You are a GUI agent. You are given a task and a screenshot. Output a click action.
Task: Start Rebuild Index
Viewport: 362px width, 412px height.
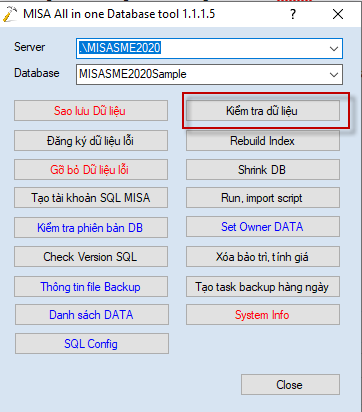(x=263, y=141)
